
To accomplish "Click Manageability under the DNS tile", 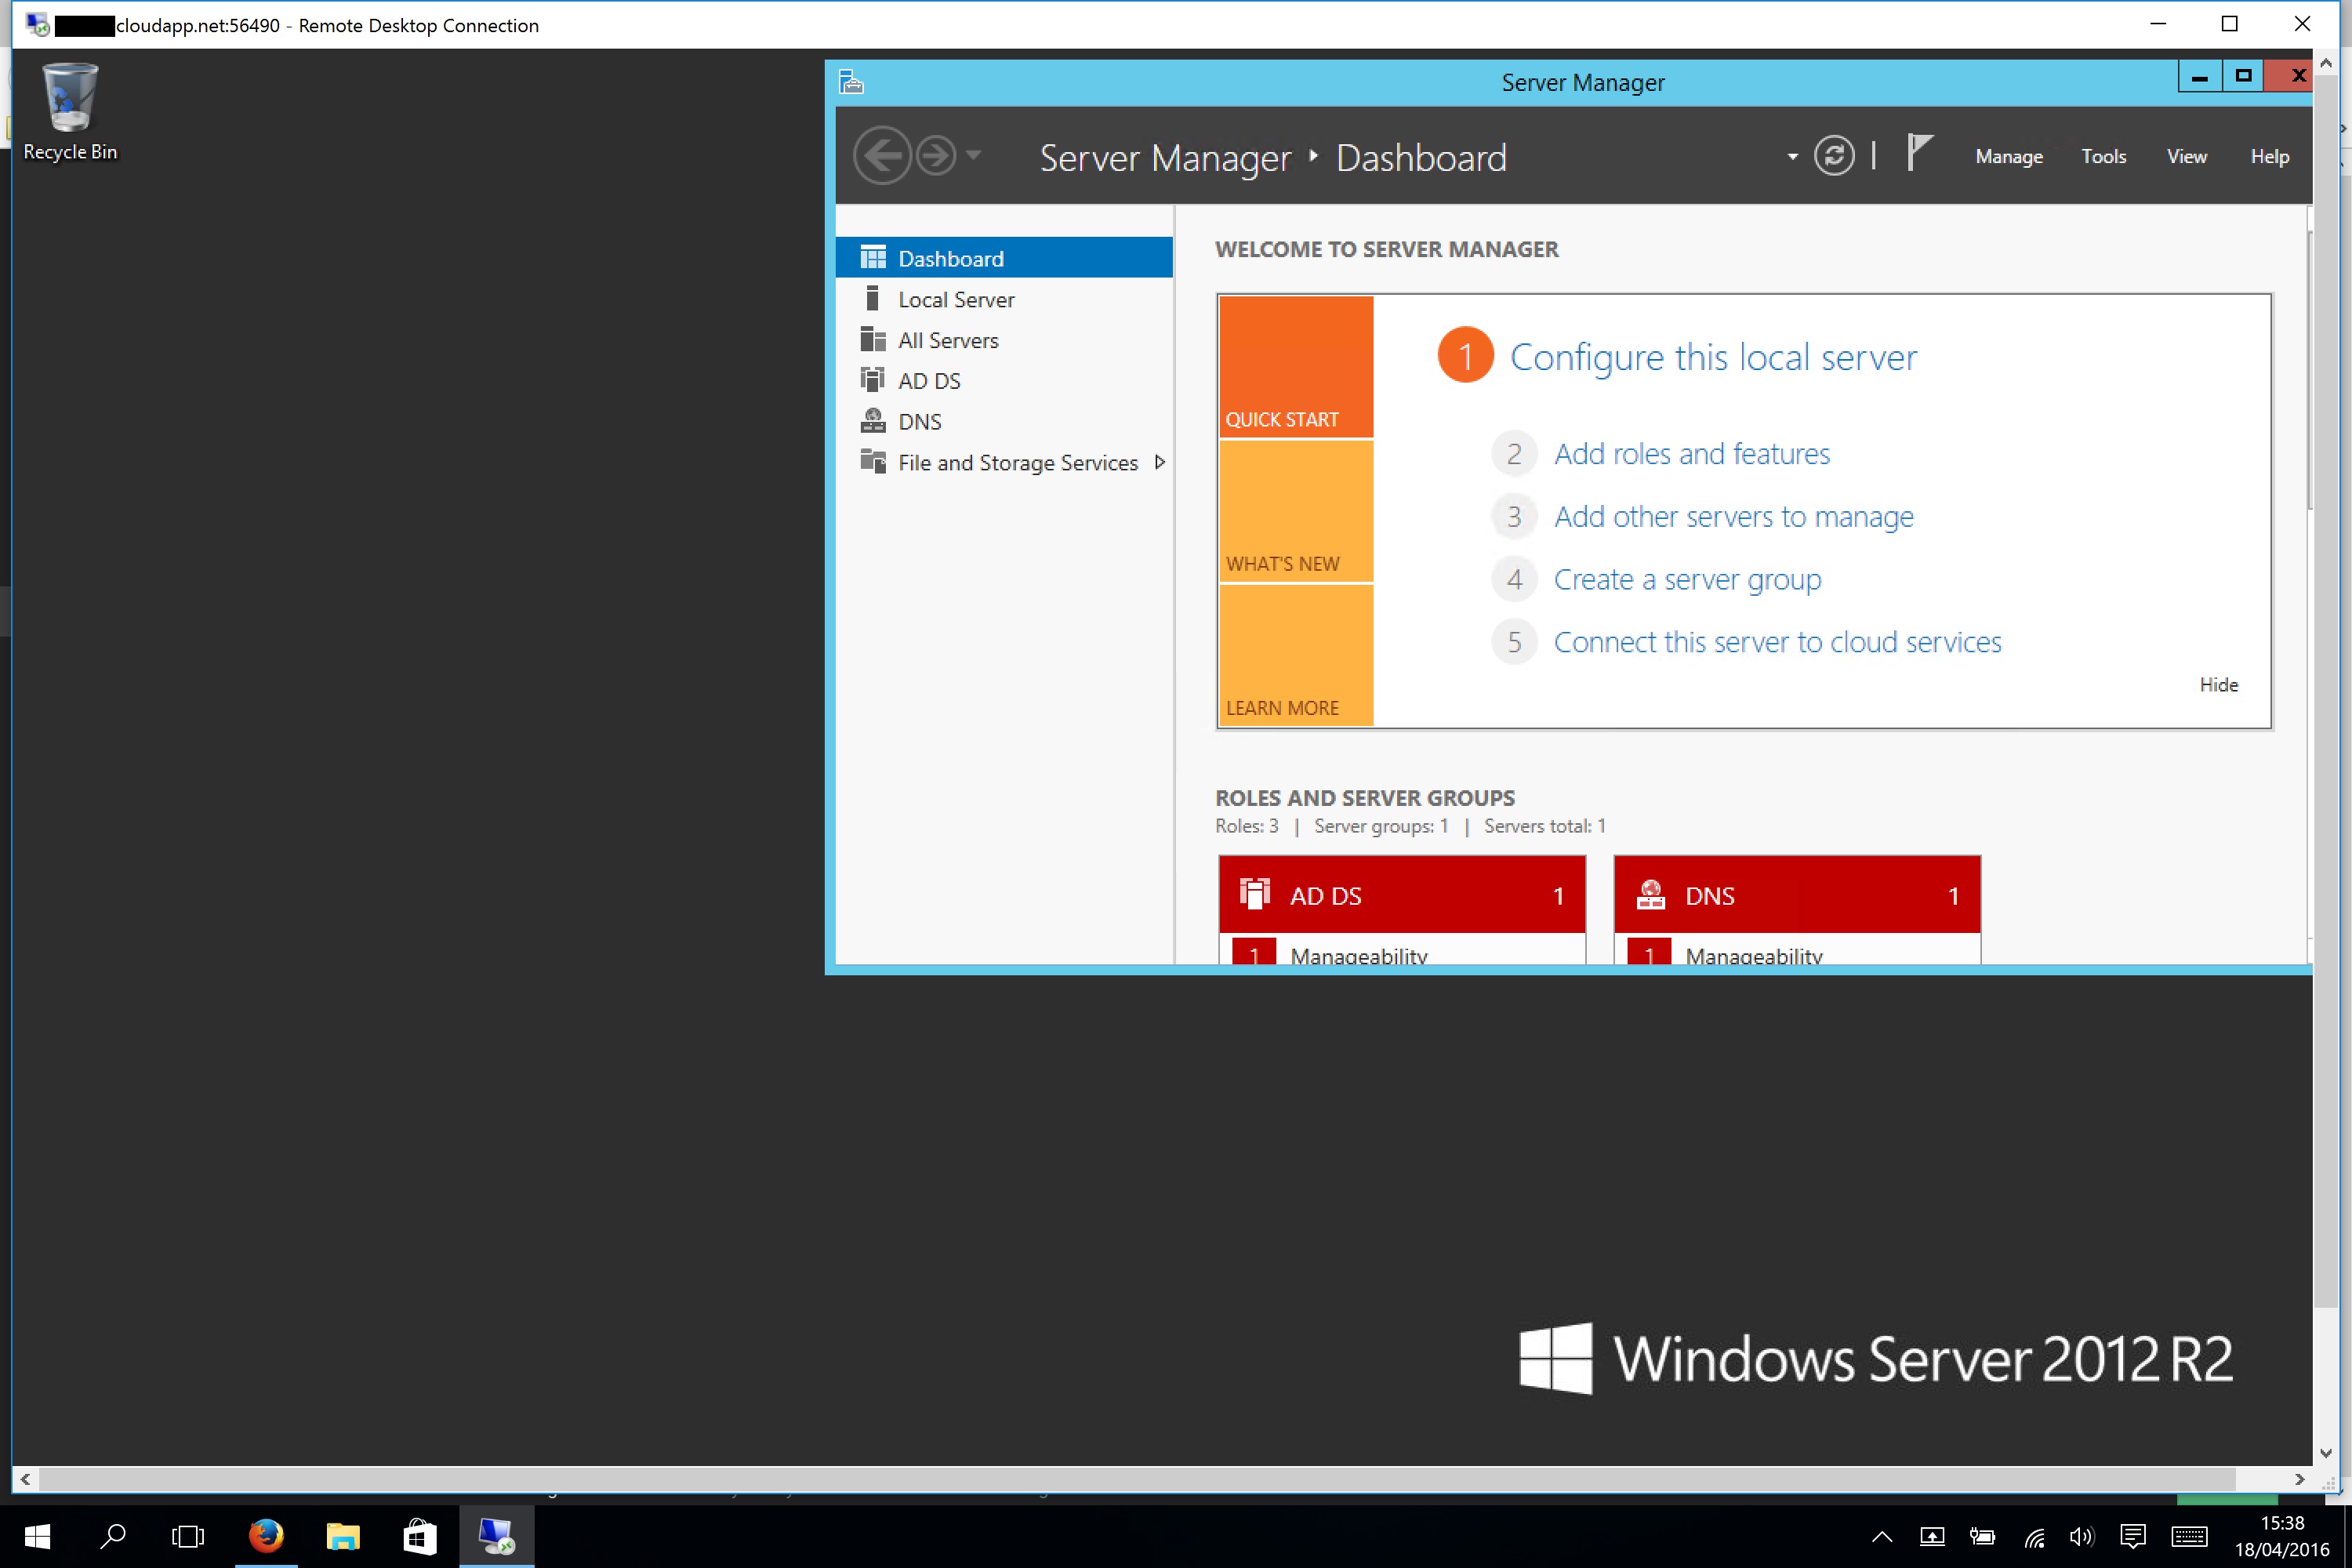I will click(1754, 955).
